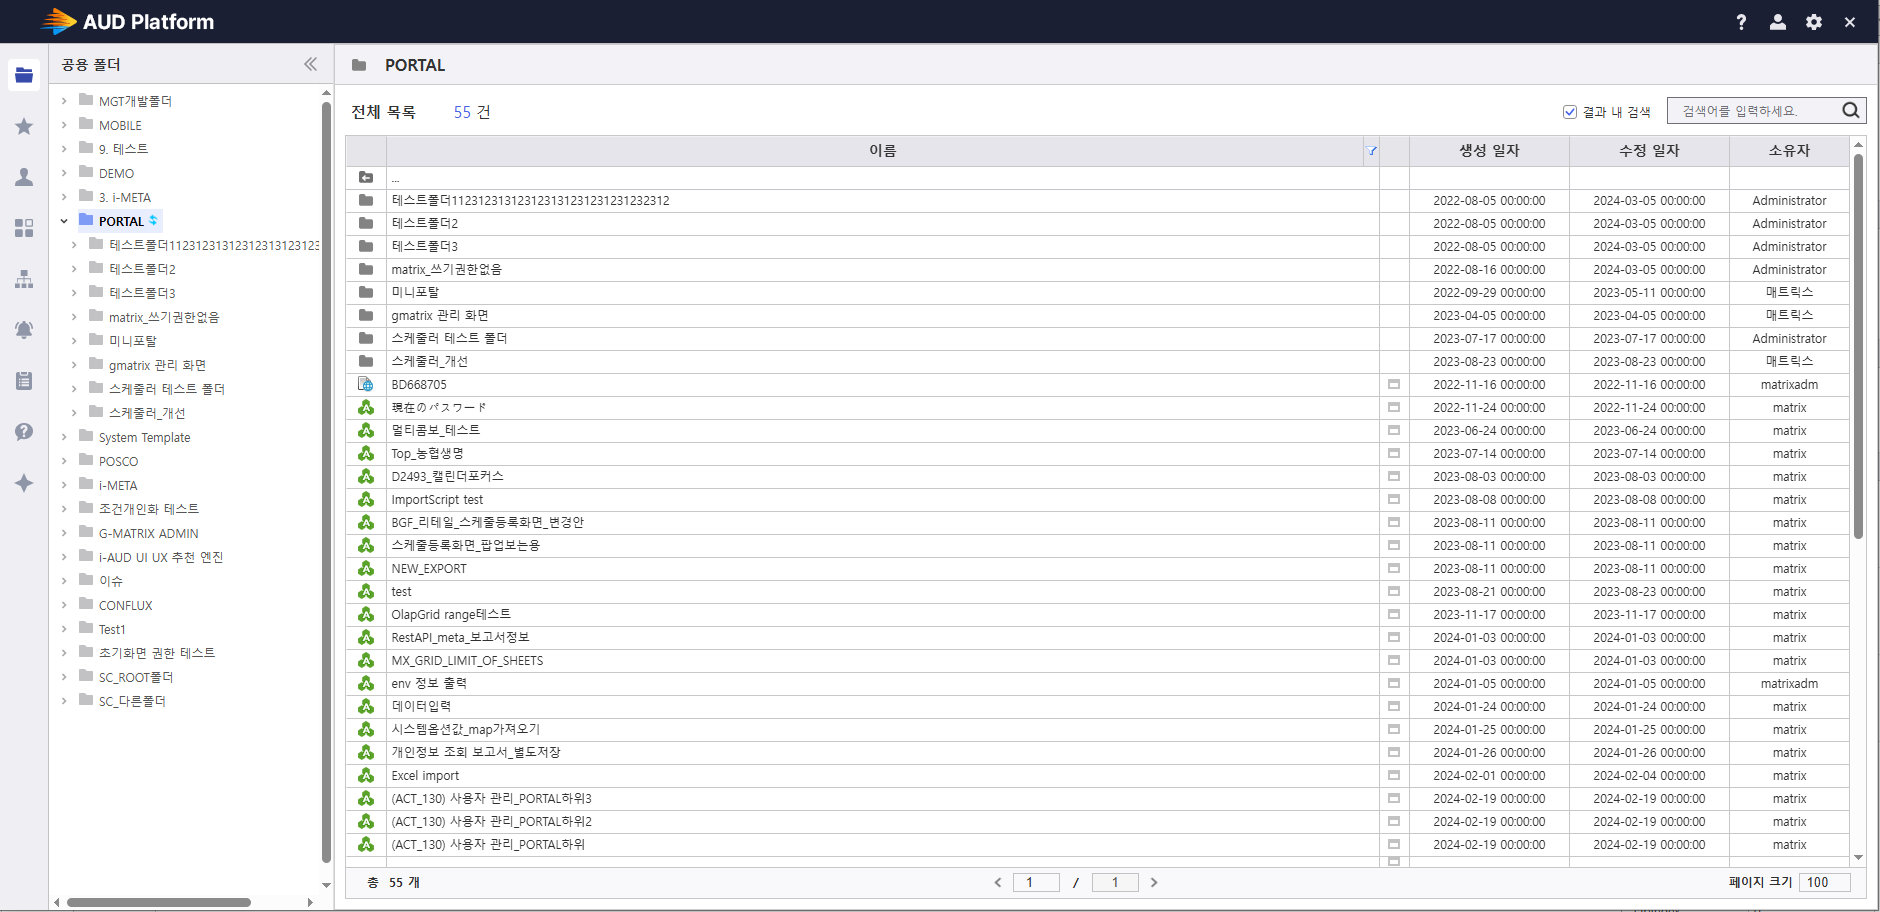Click the window icon in the OlapGrid range테스트 row
The width and height of the screenshot is (1880, 912).
point(1394,615)
